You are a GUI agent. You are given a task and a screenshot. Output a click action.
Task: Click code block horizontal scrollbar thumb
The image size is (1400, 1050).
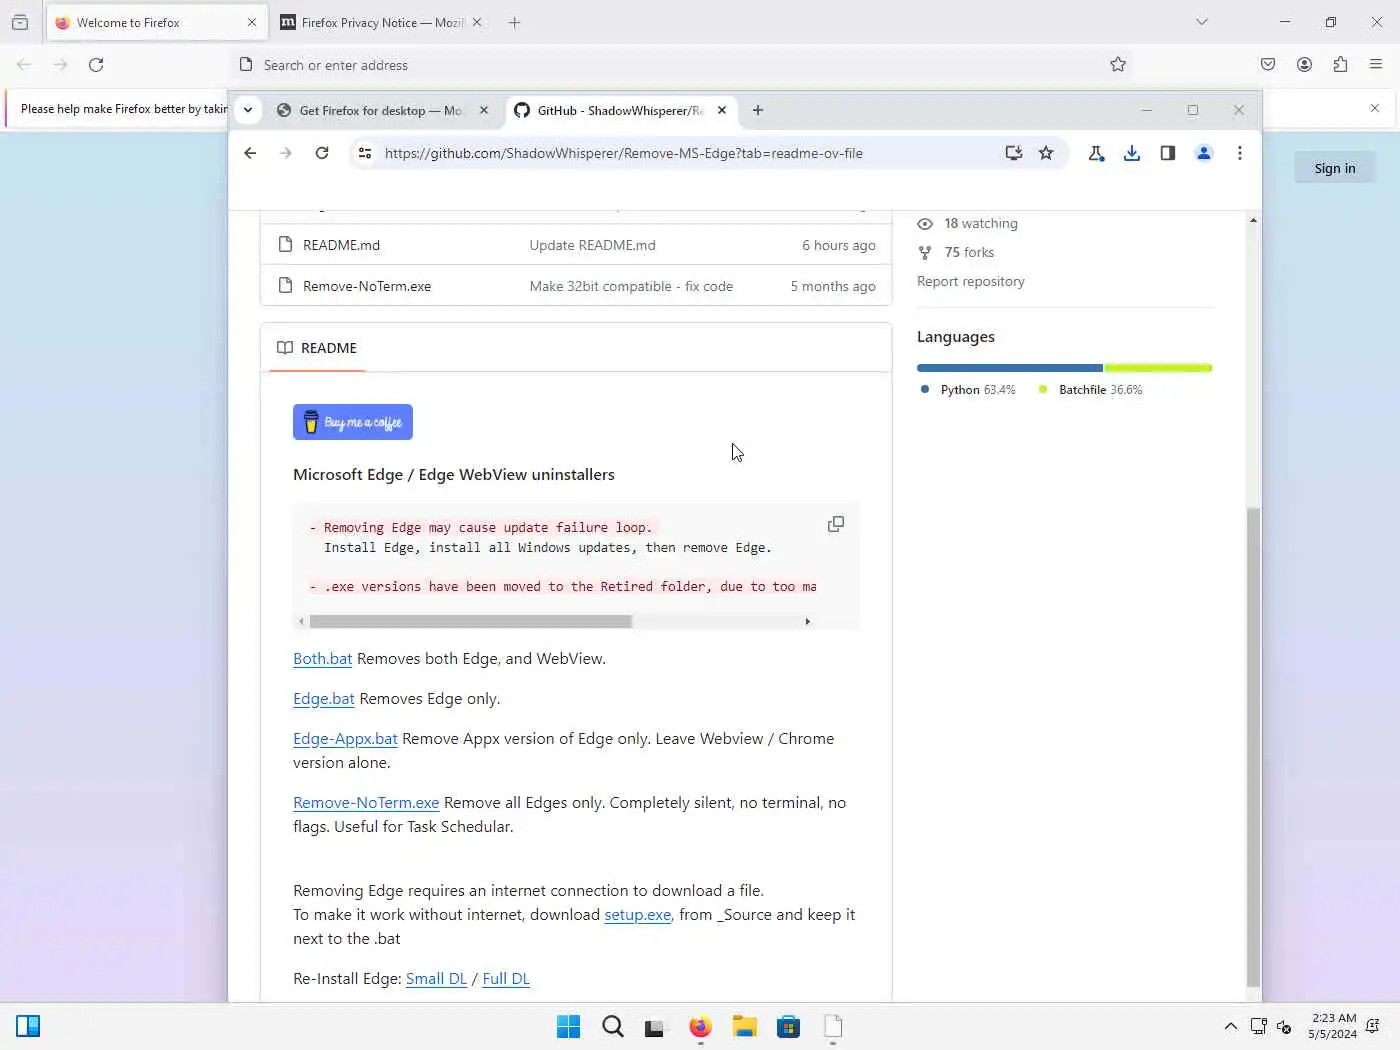click(471, 621)
